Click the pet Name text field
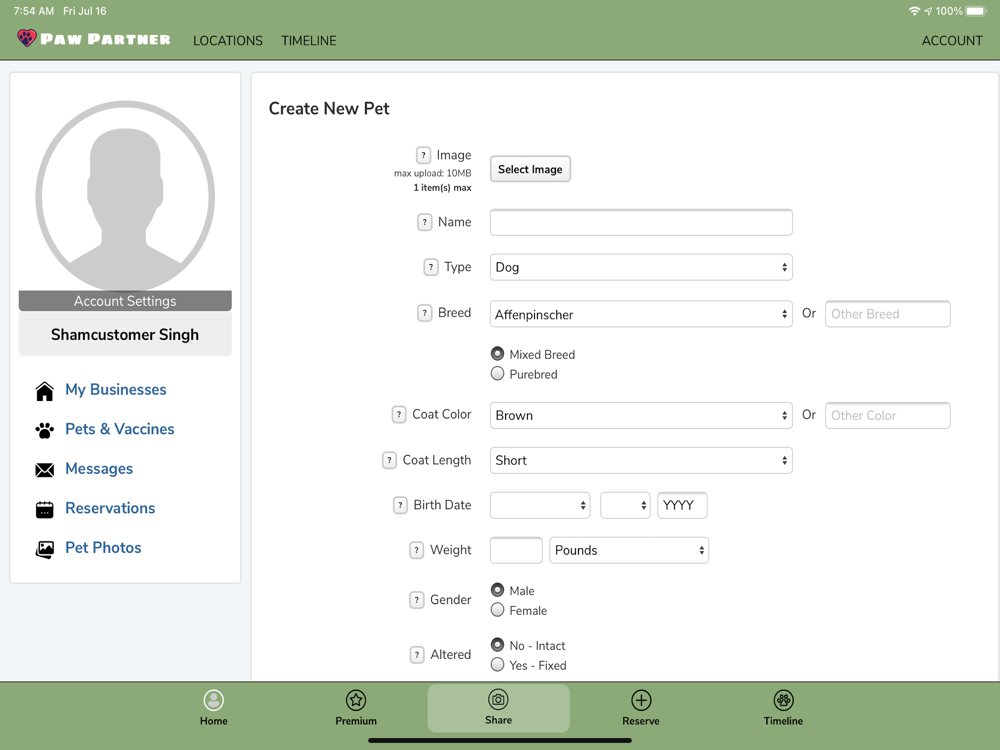 [641, 223]
